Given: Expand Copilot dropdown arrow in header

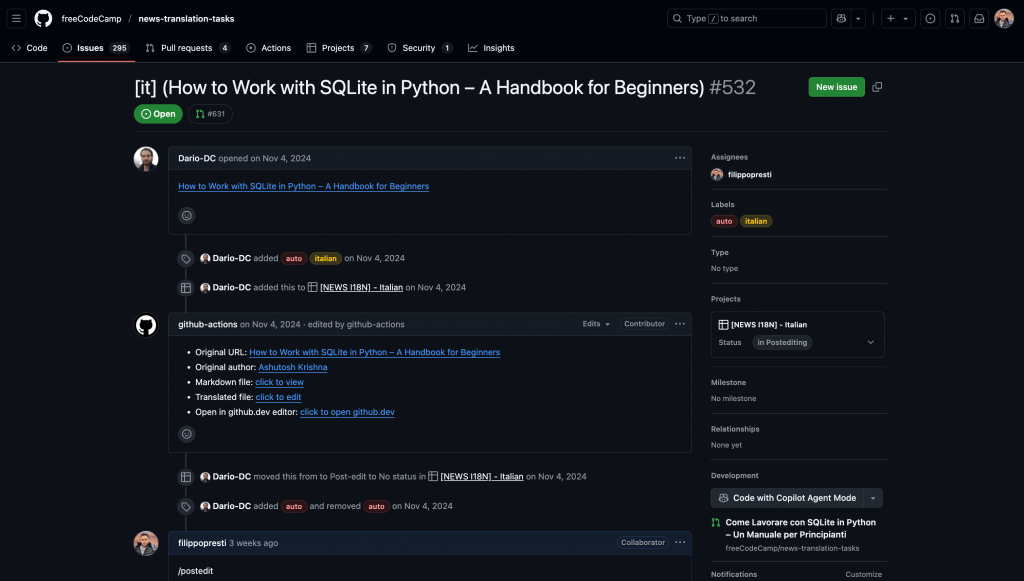Looking at the screenshot, I should click(x=858, y=18).
